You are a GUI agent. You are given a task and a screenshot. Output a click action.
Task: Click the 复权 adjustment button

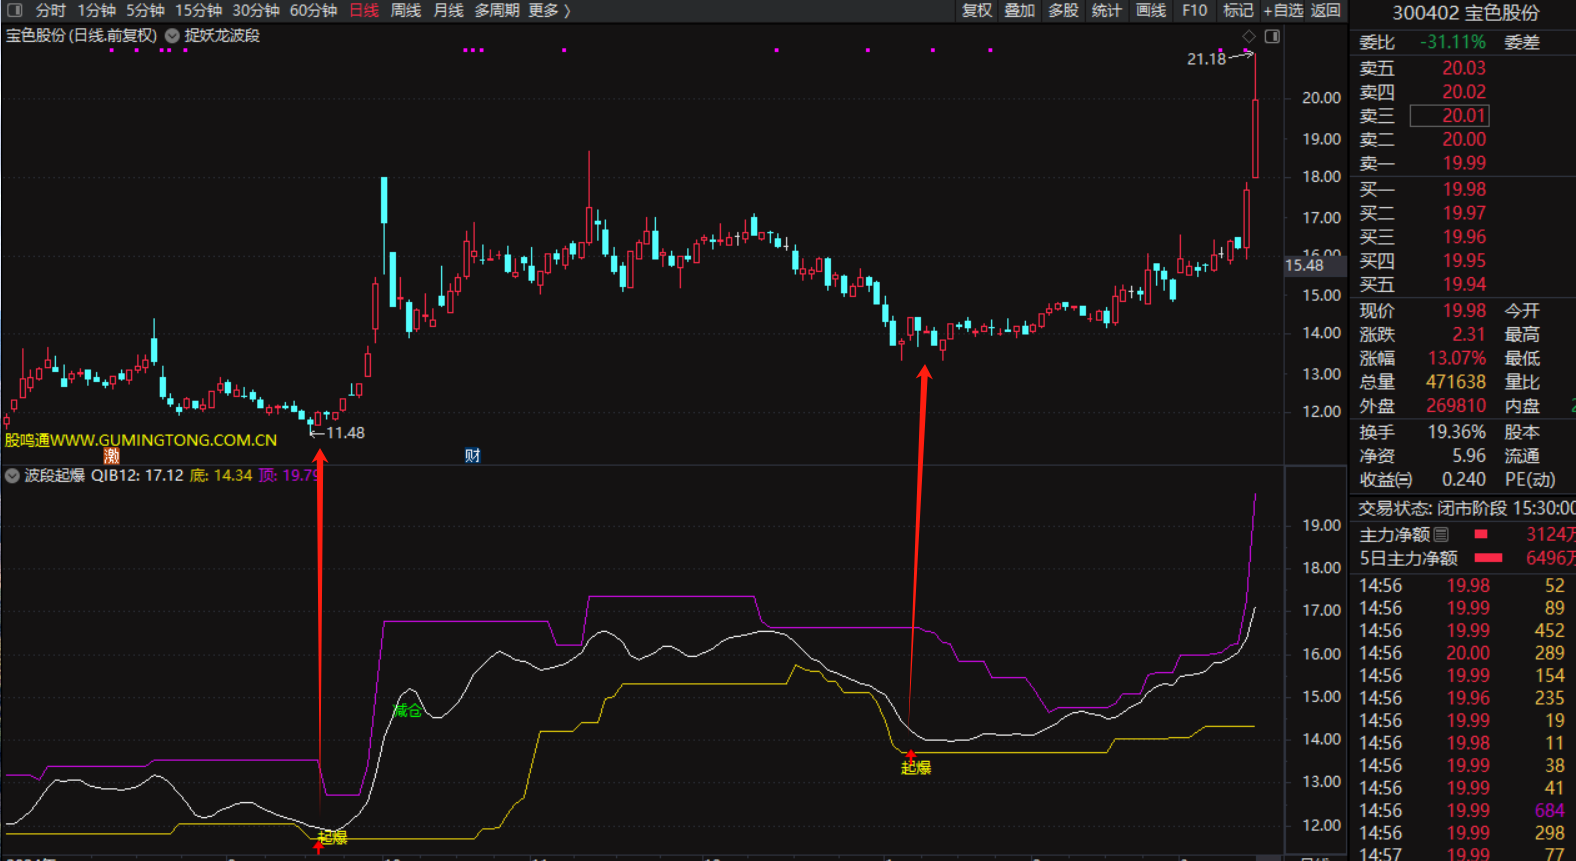[x=977, y=11]
